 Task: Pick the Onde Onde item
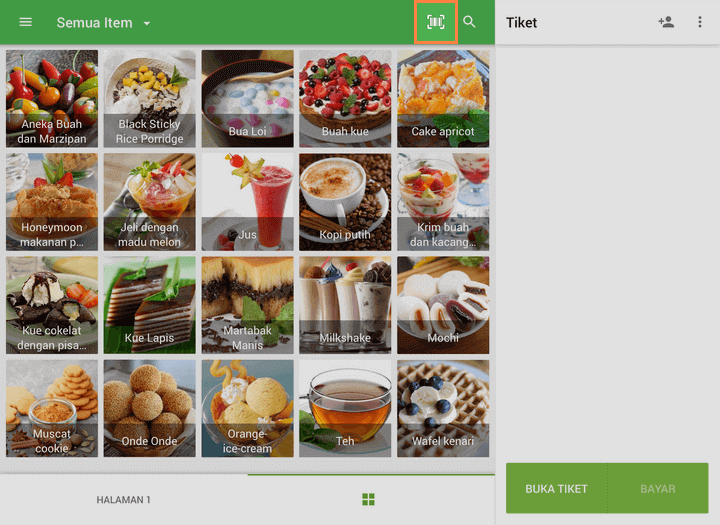tap(149, 408)
